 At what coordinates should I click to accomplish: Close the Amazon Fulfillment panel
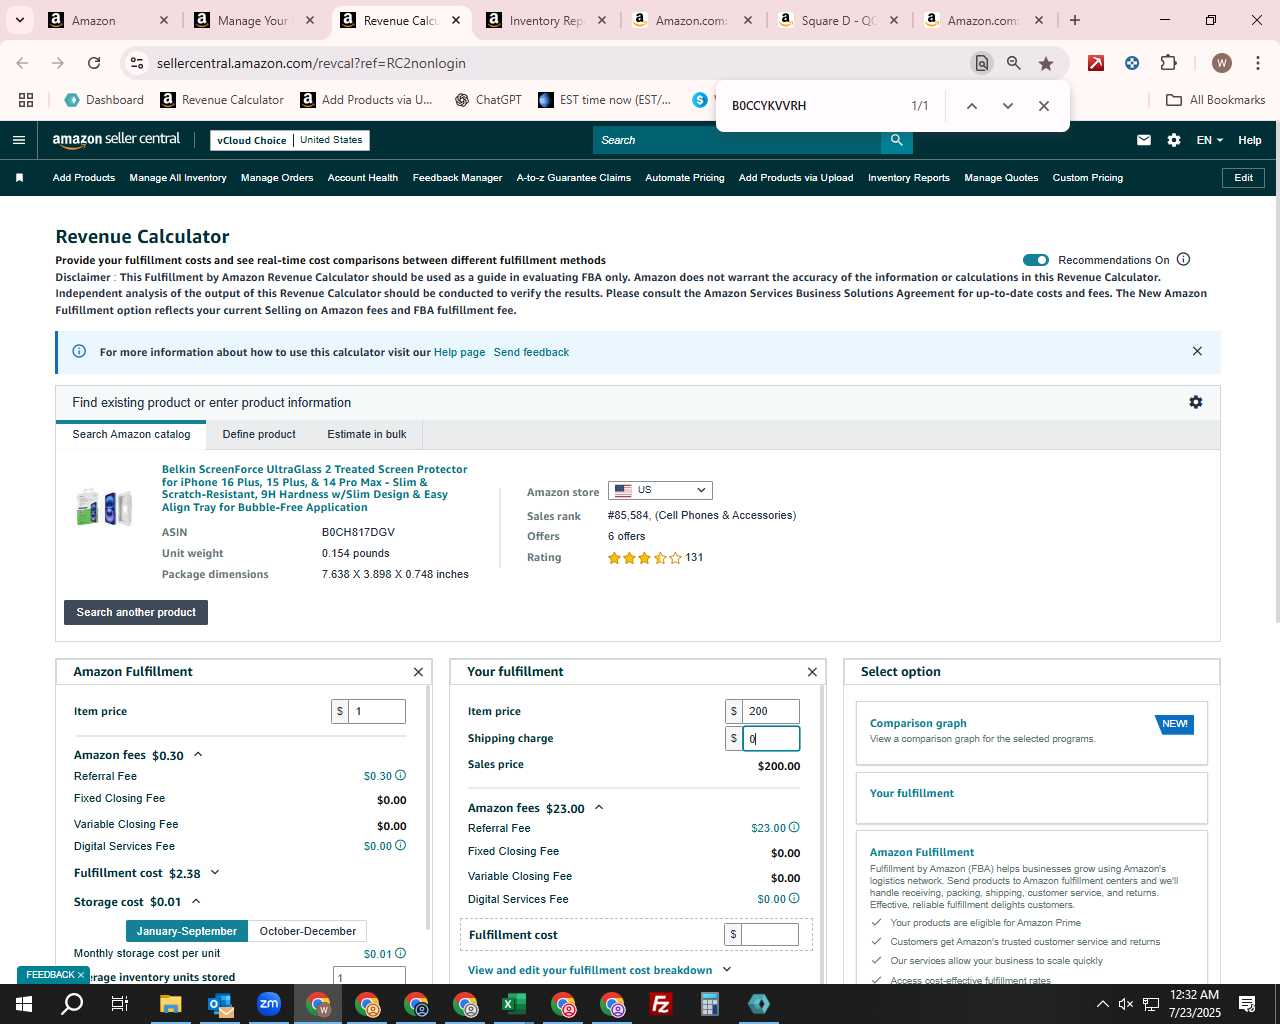pyautogui.click(x=419, y=672)
